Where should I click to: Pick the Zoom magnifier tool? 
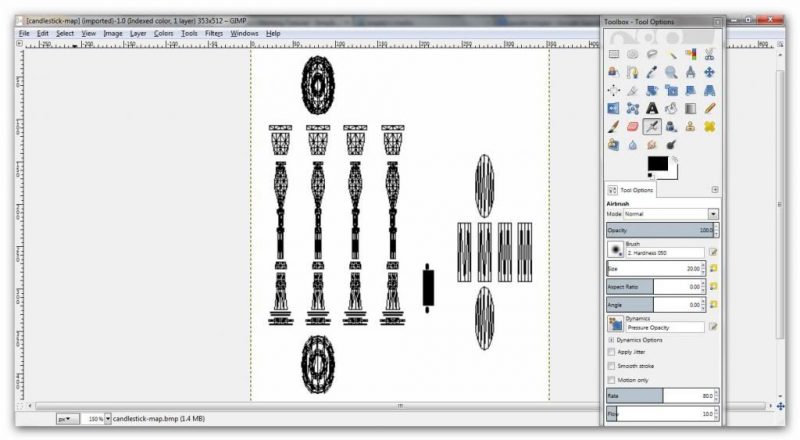(x=671, y=72)
